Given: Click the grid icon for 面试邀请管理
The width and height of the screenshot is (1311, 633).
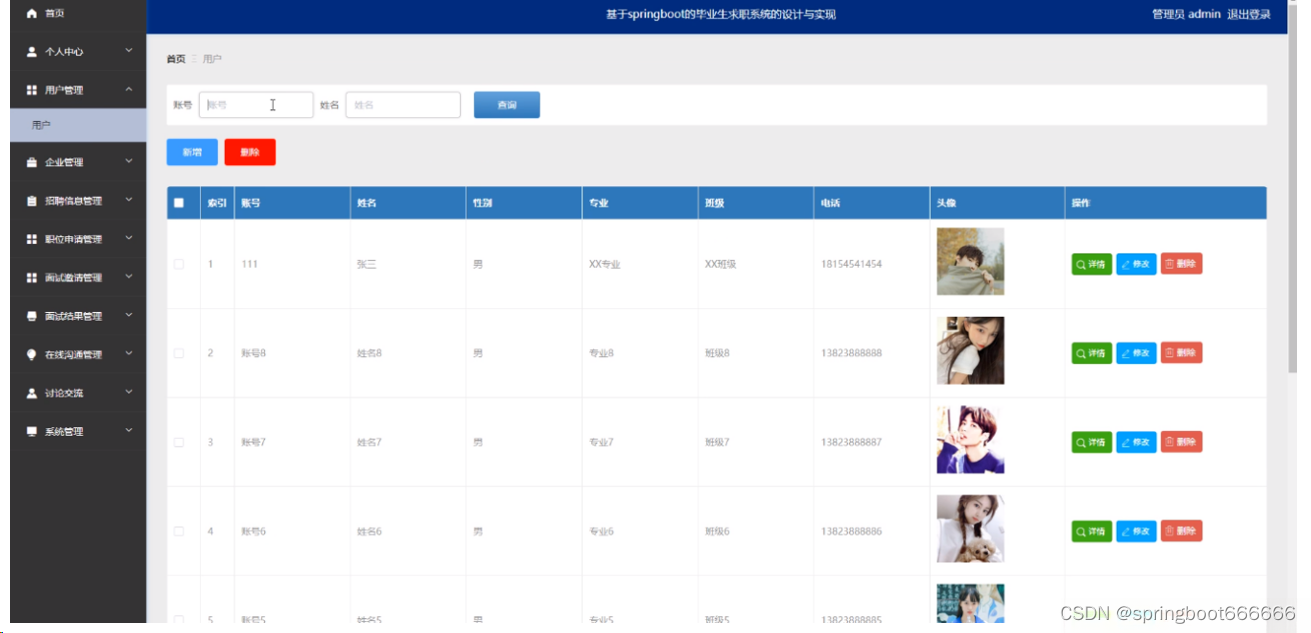Looking at the screenshot, I should pos(31,278).
